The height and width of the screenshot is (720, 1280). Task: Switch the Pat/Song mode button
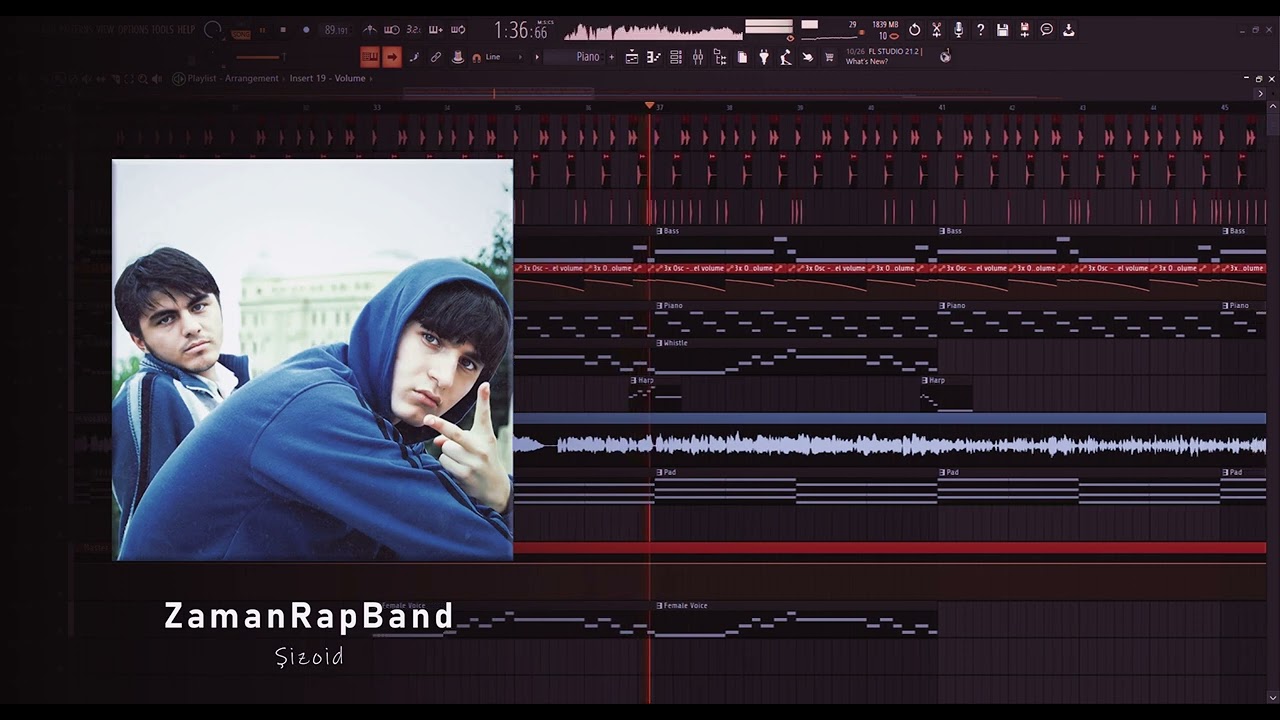241,34
